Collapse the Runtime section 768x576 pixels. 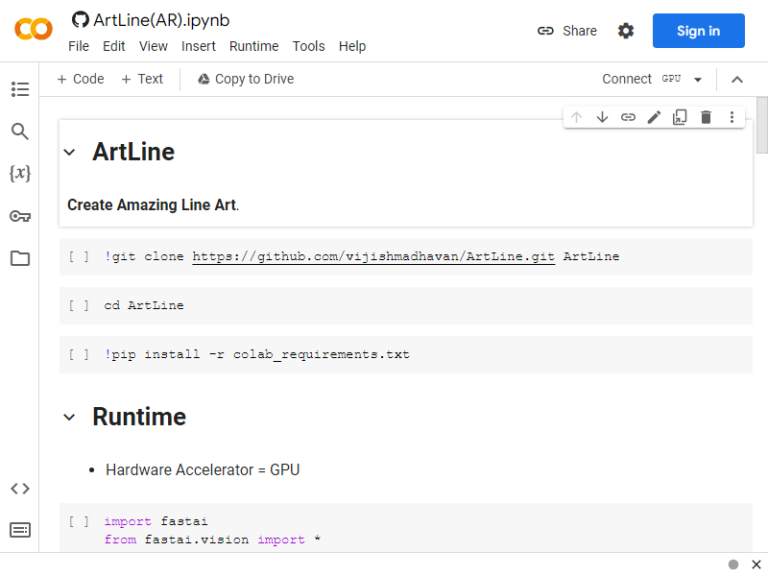point(70,417)
